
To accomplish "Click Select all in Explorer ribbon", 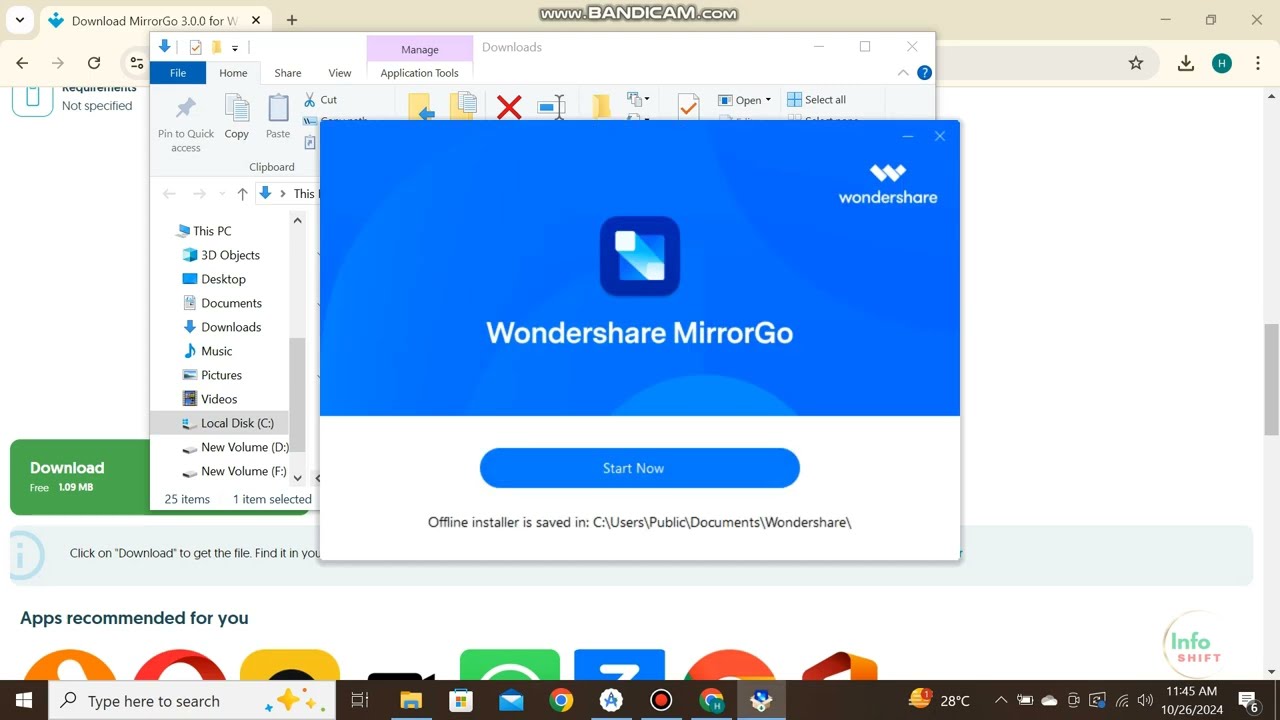I will (x=816, y=100).
